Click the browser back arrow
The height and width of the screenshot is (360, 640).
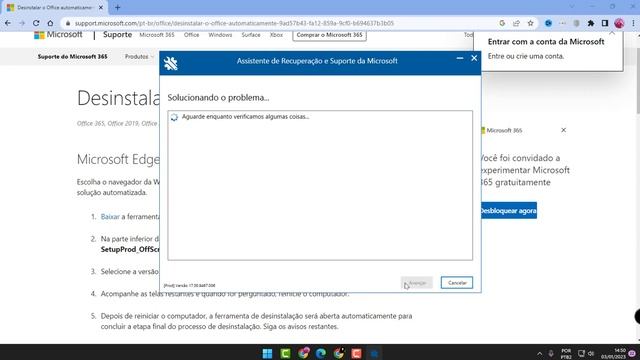8,23
